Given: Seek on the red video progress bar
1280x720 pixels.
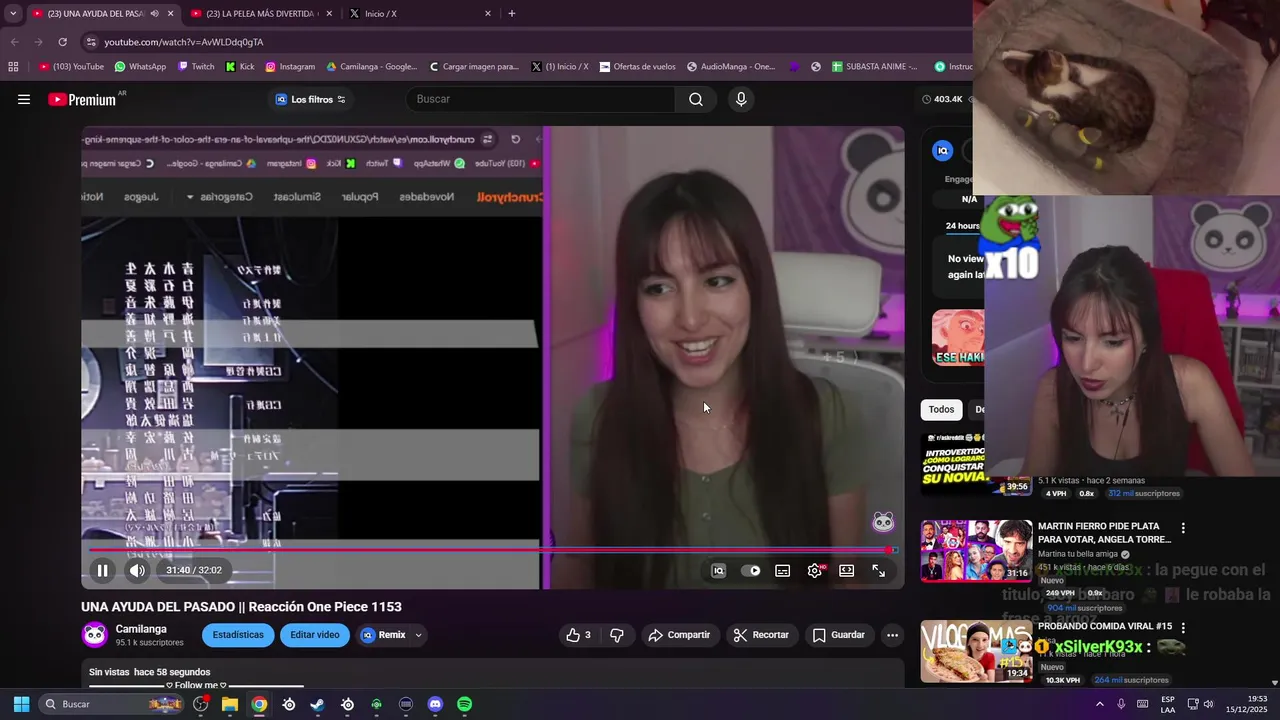Looking at the screenshot, I should (x=492, y=549).
